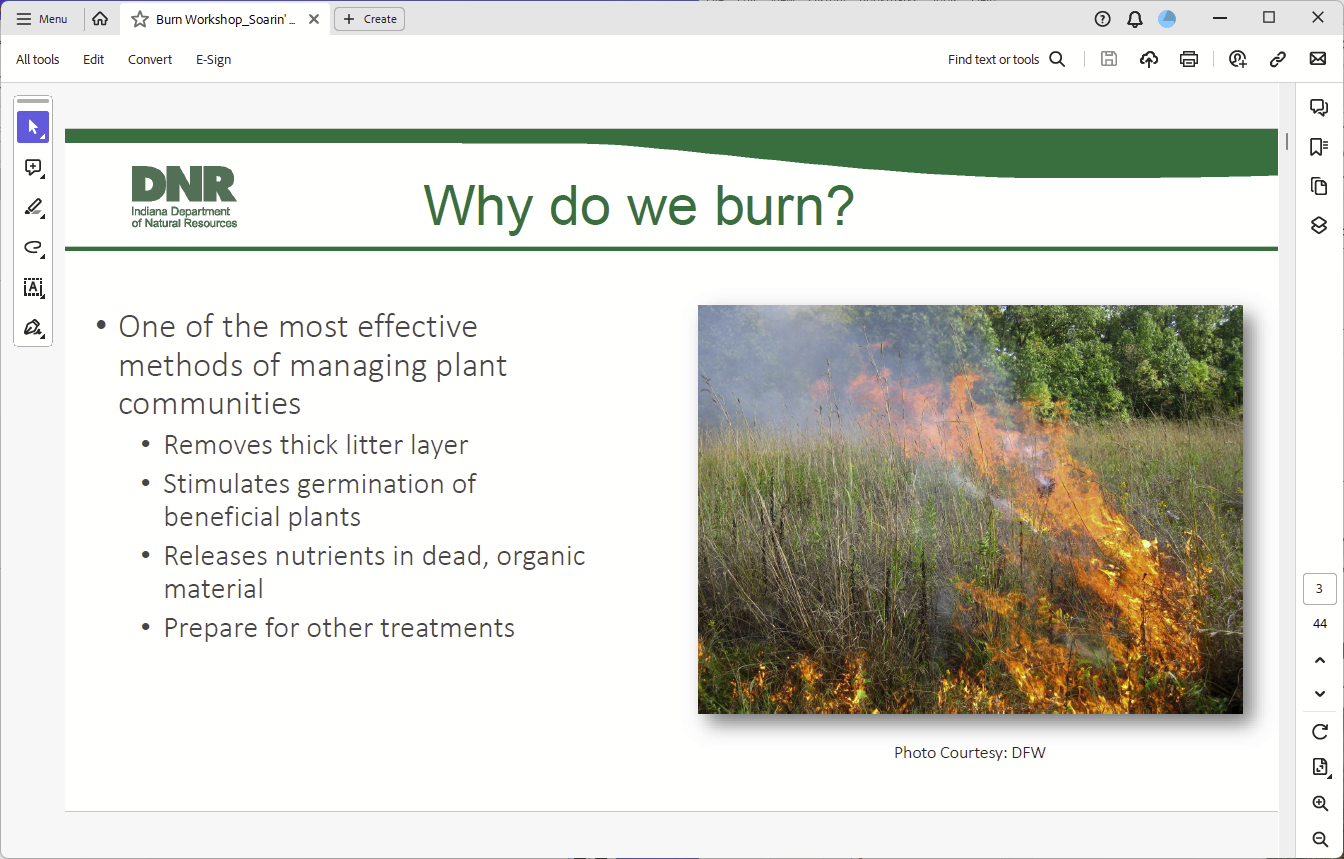Open the Help question mark icon
Viewport: 1344px width, 859px height.
1103,19
